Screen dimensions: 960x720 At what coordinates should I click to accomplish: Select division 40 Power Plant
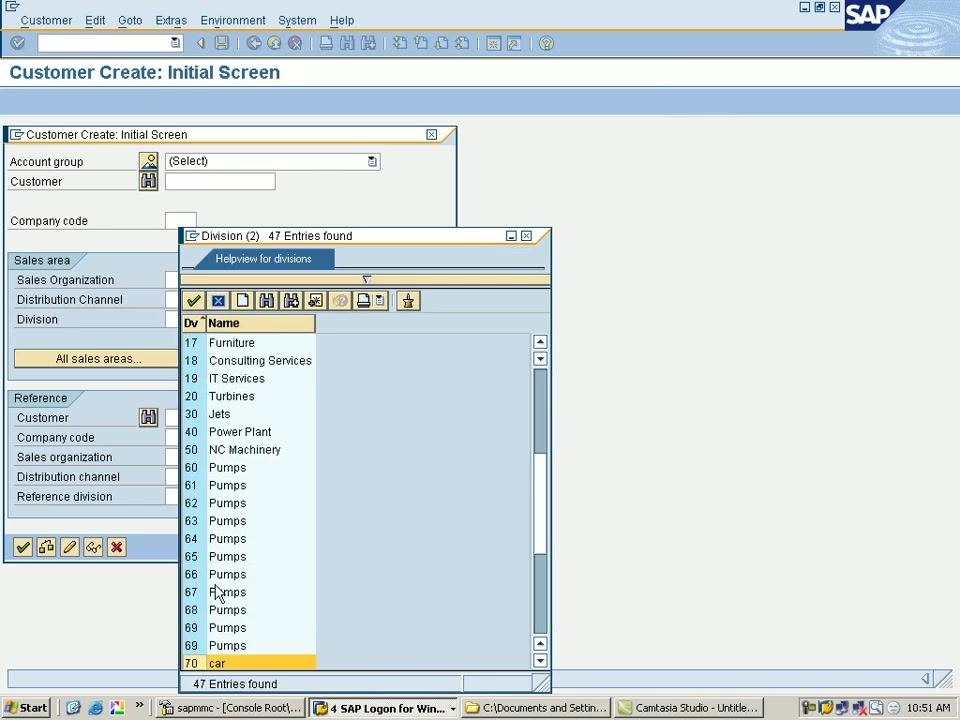click(x=249, y=432)
